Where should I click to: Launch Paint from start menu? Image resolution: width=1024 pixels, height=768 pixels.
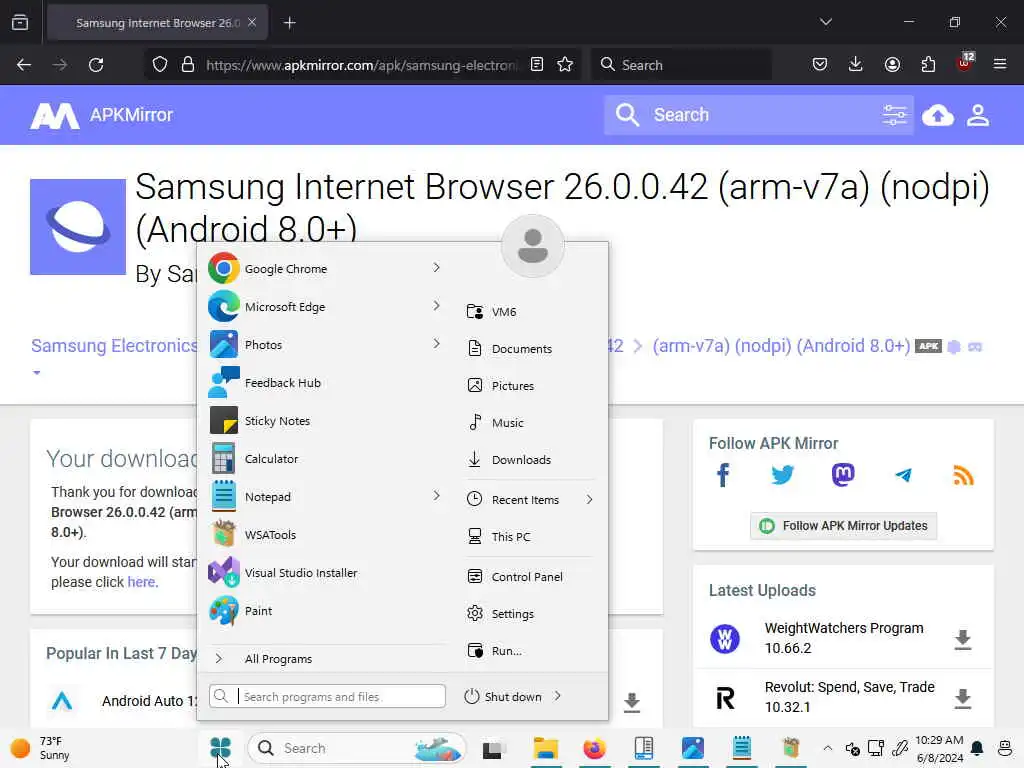(x=327, y=611)
